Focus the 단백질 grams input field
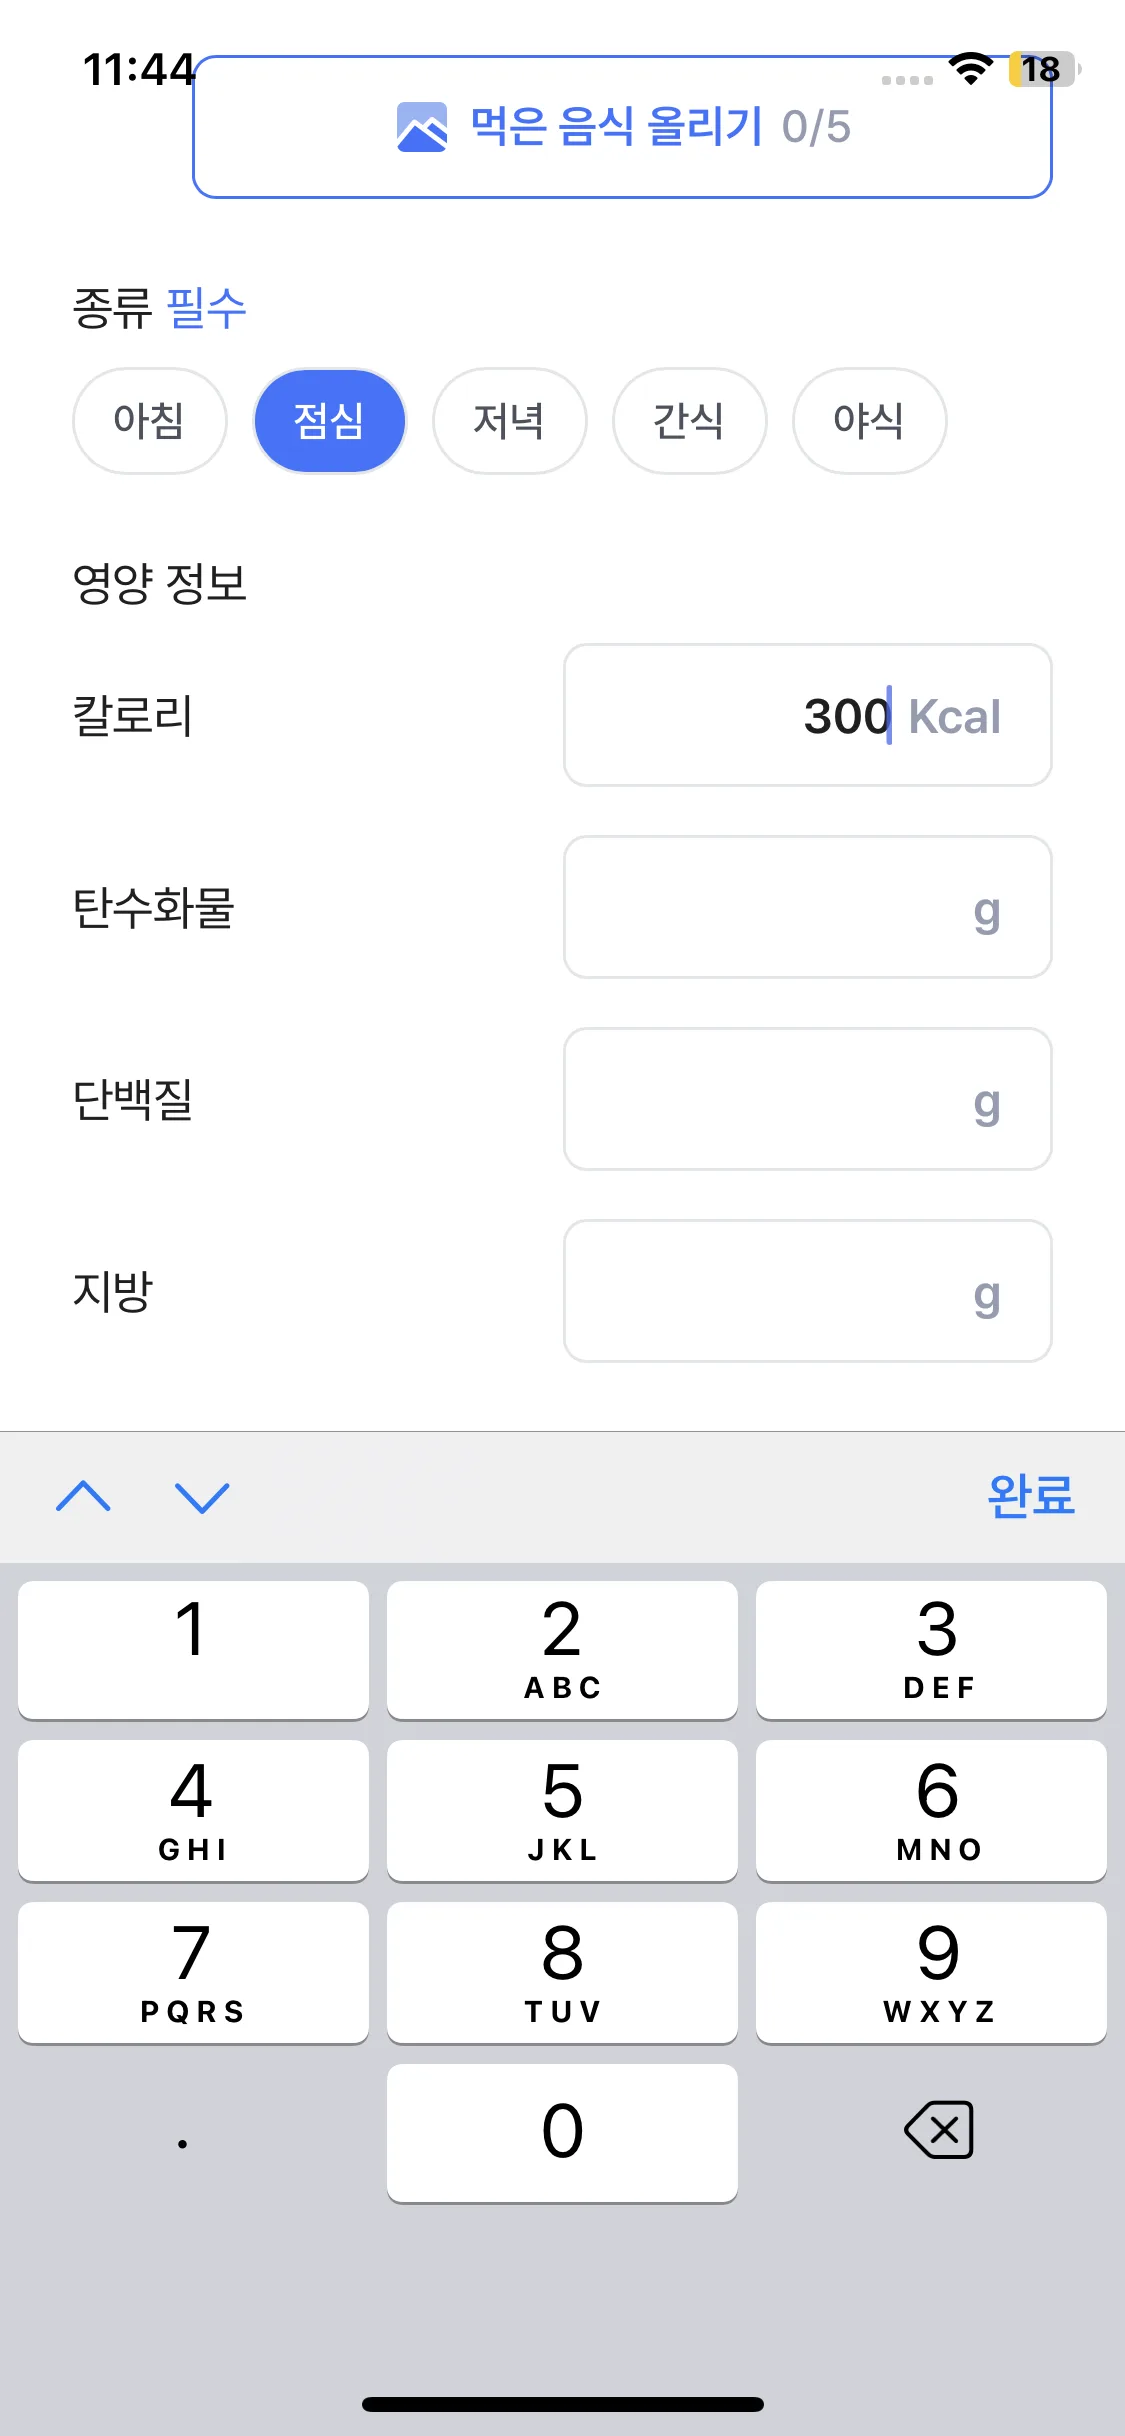Viewport: 1125px width, 2436px height. [x=807, y=1099]
